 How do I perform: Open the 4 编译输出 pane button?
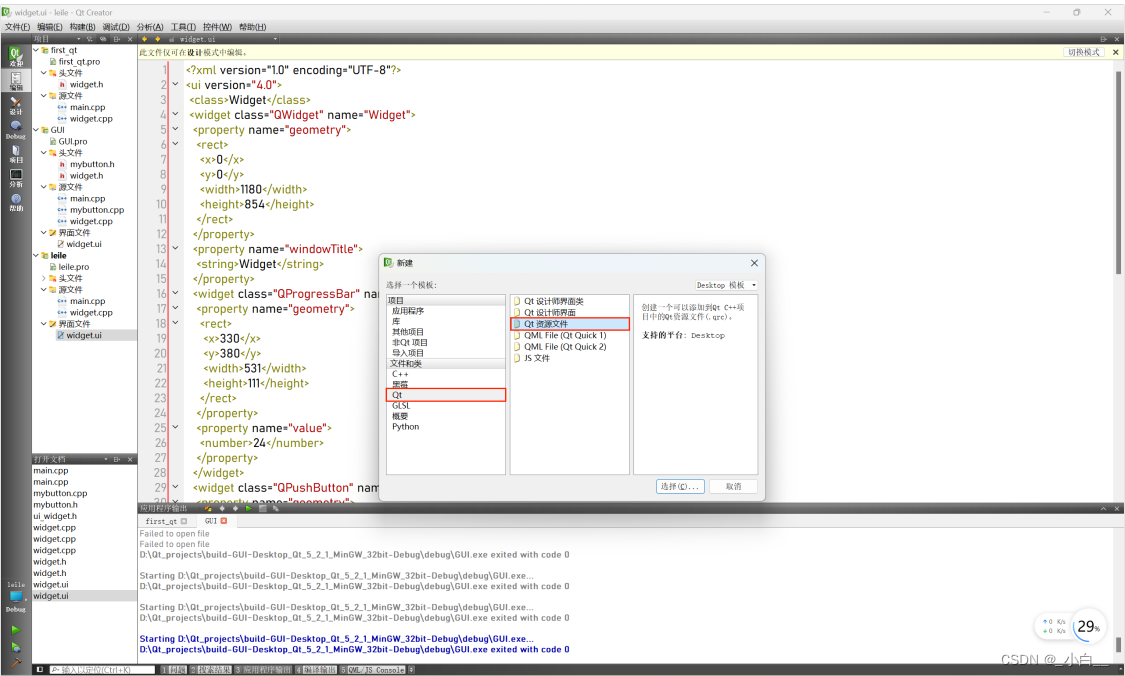pos(316,670)
